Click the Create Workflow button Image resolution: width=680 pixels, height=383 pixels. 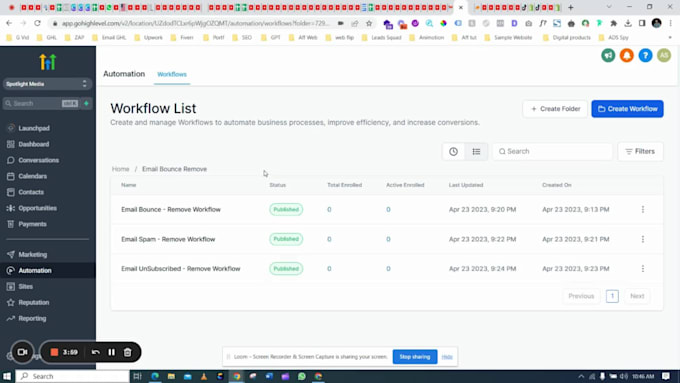tap(627, 109)
